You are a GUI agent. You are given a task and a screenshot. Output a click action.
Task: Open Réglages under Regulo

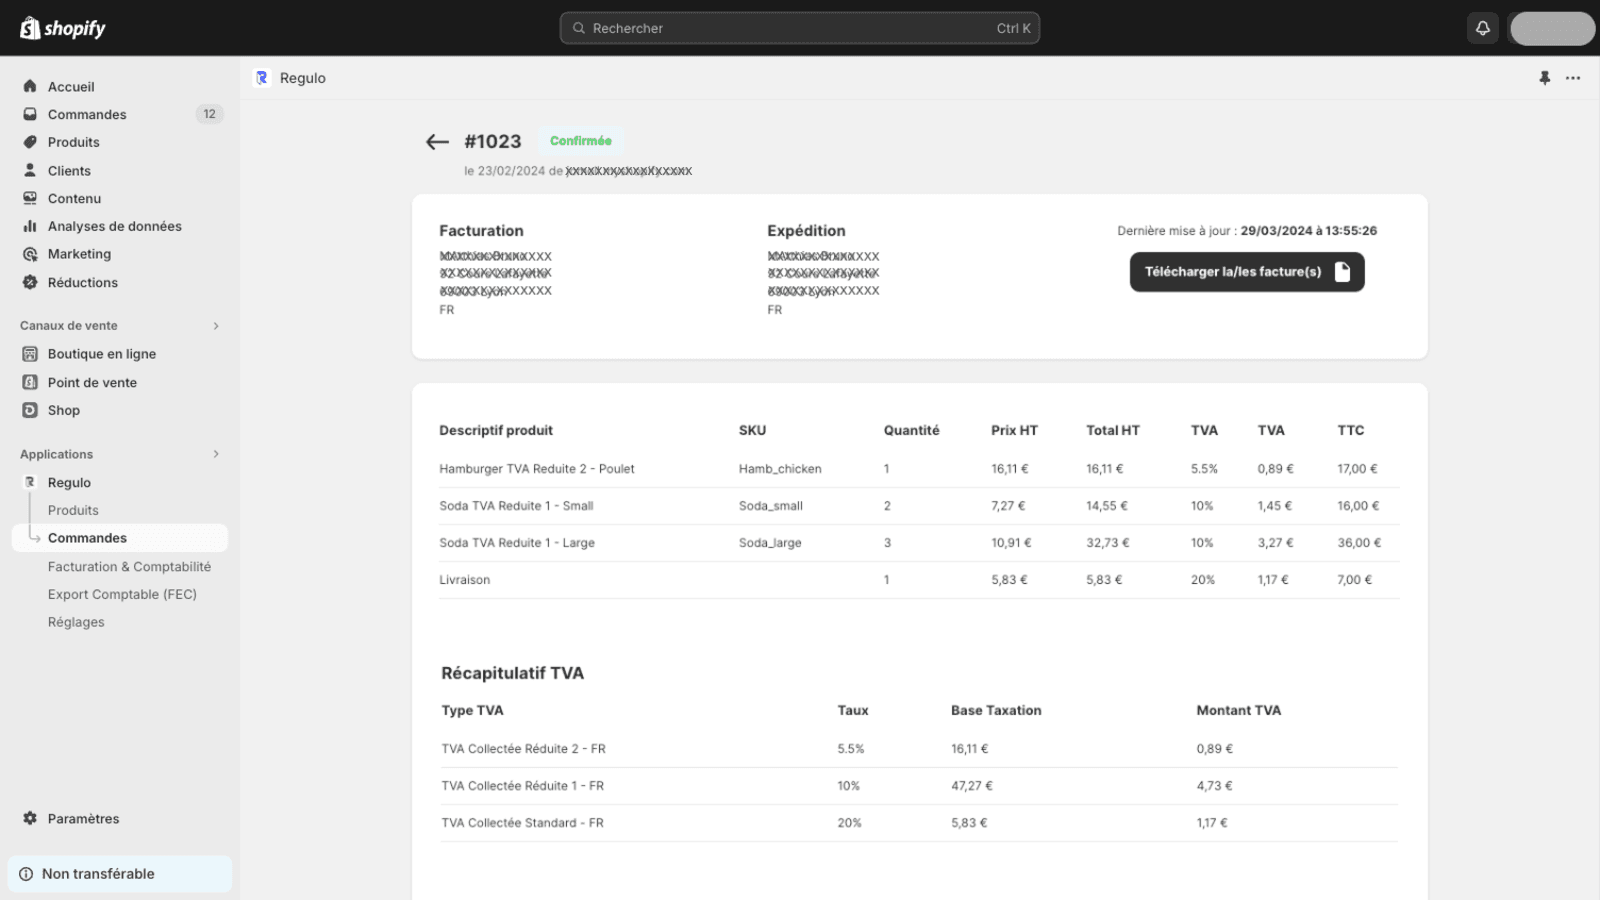[76, 622]
